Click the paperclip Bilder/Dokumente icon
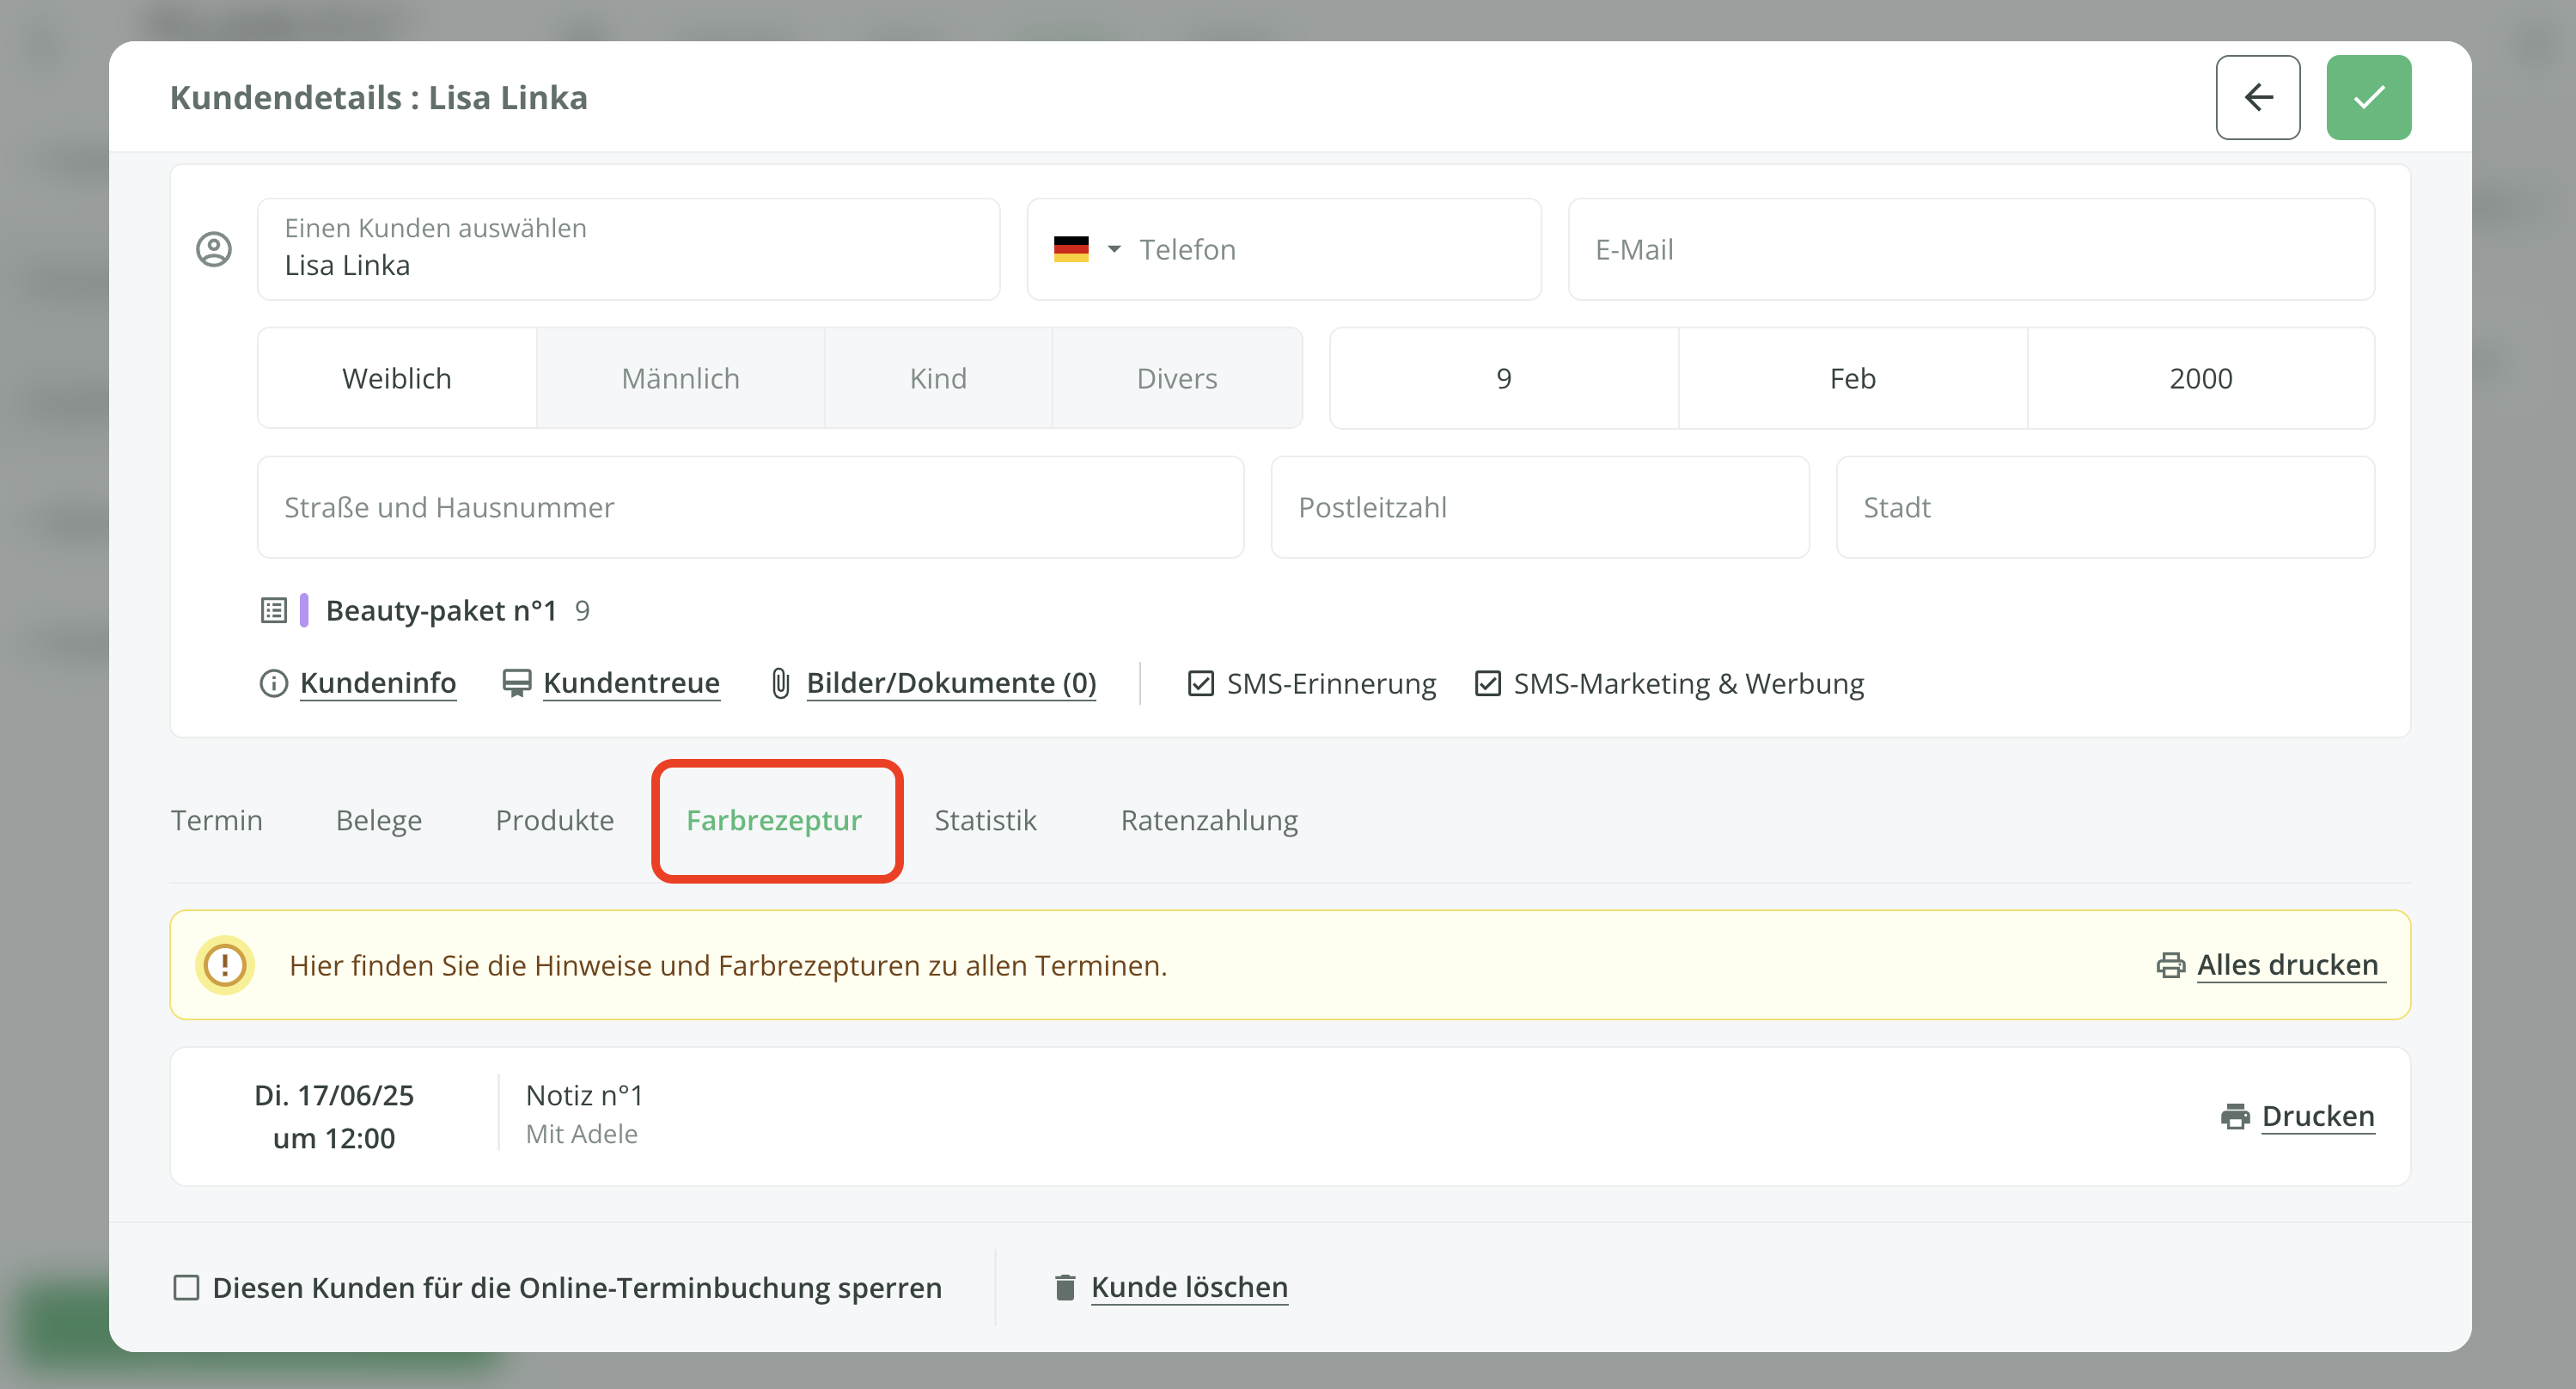2576x1389 pixels. click(780, 683)
